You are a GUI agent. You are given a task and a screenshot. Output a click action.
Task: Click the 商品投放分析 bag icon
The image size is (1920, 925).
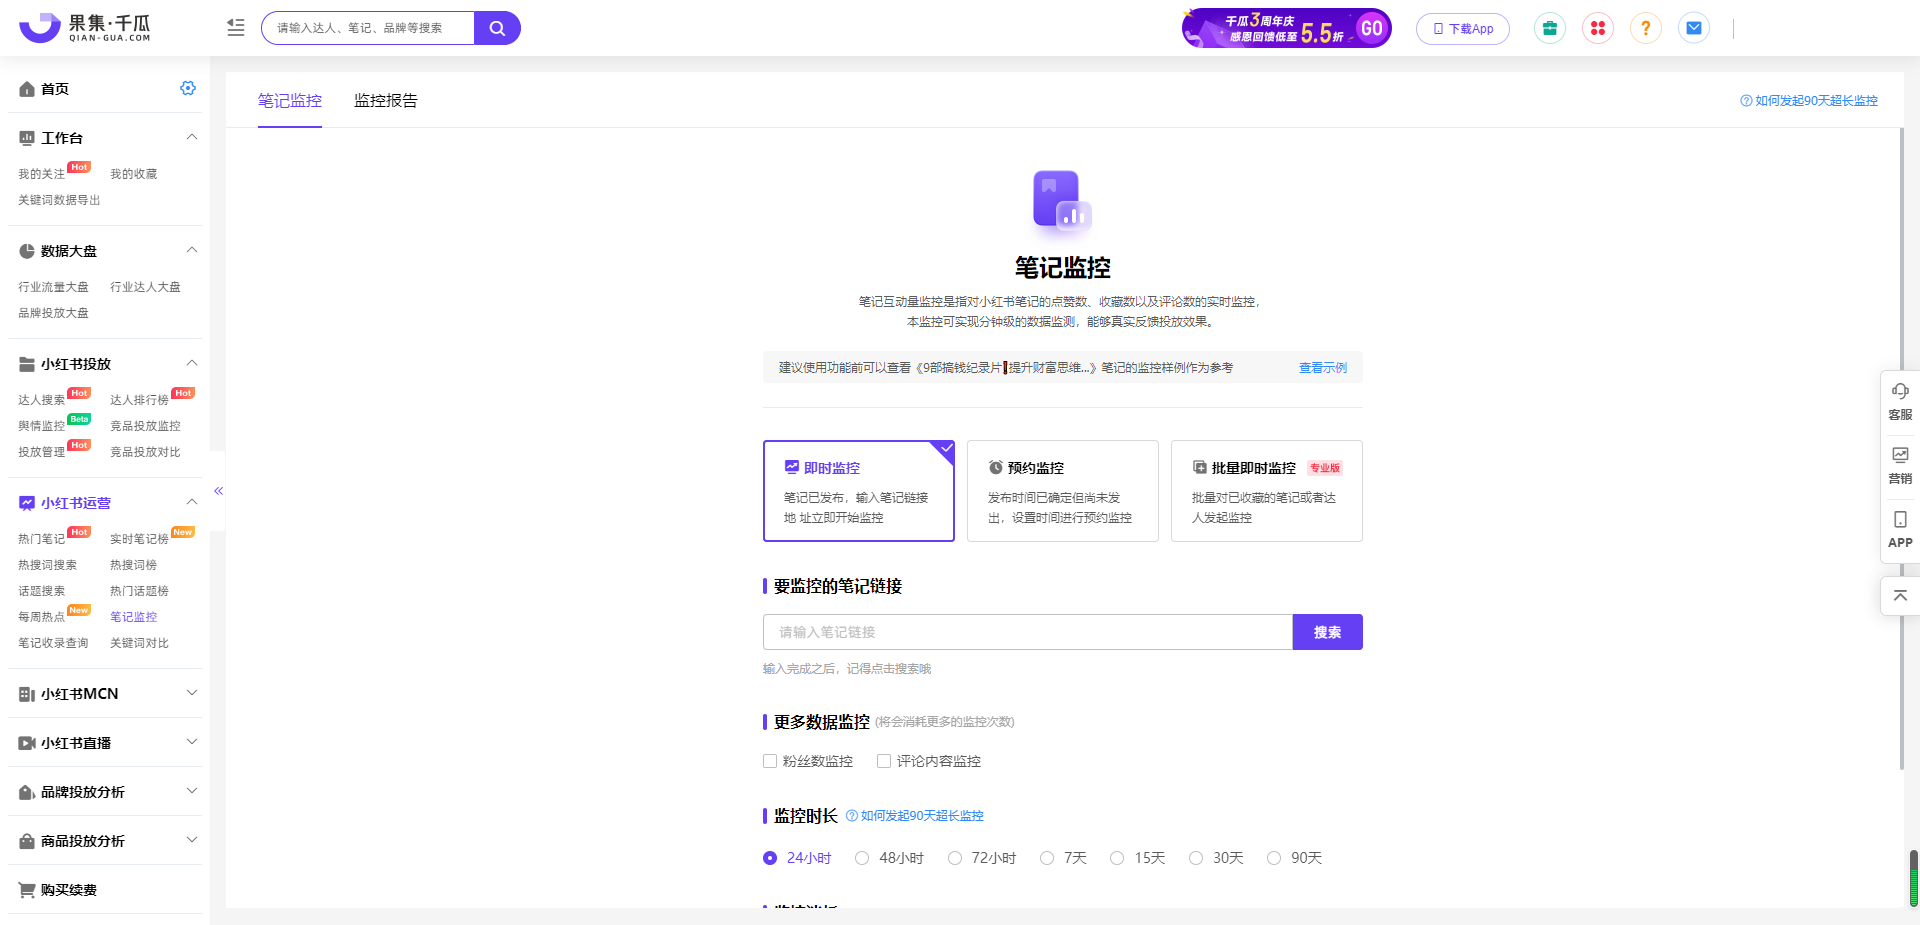click(27, 841)
